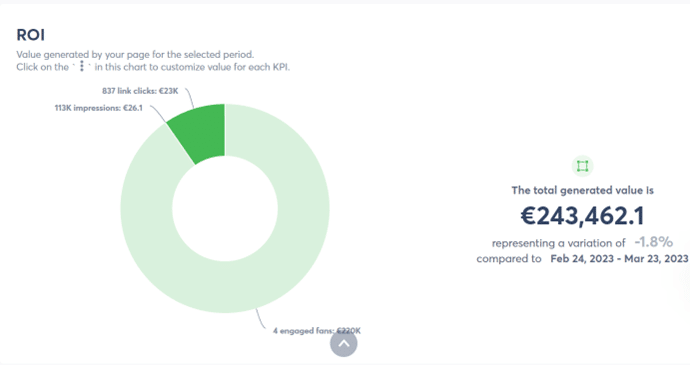The height and width of the screenshot is (365, 690).
Task: Click 'The total generated value is' caption
Action: [x=582, y=190]
